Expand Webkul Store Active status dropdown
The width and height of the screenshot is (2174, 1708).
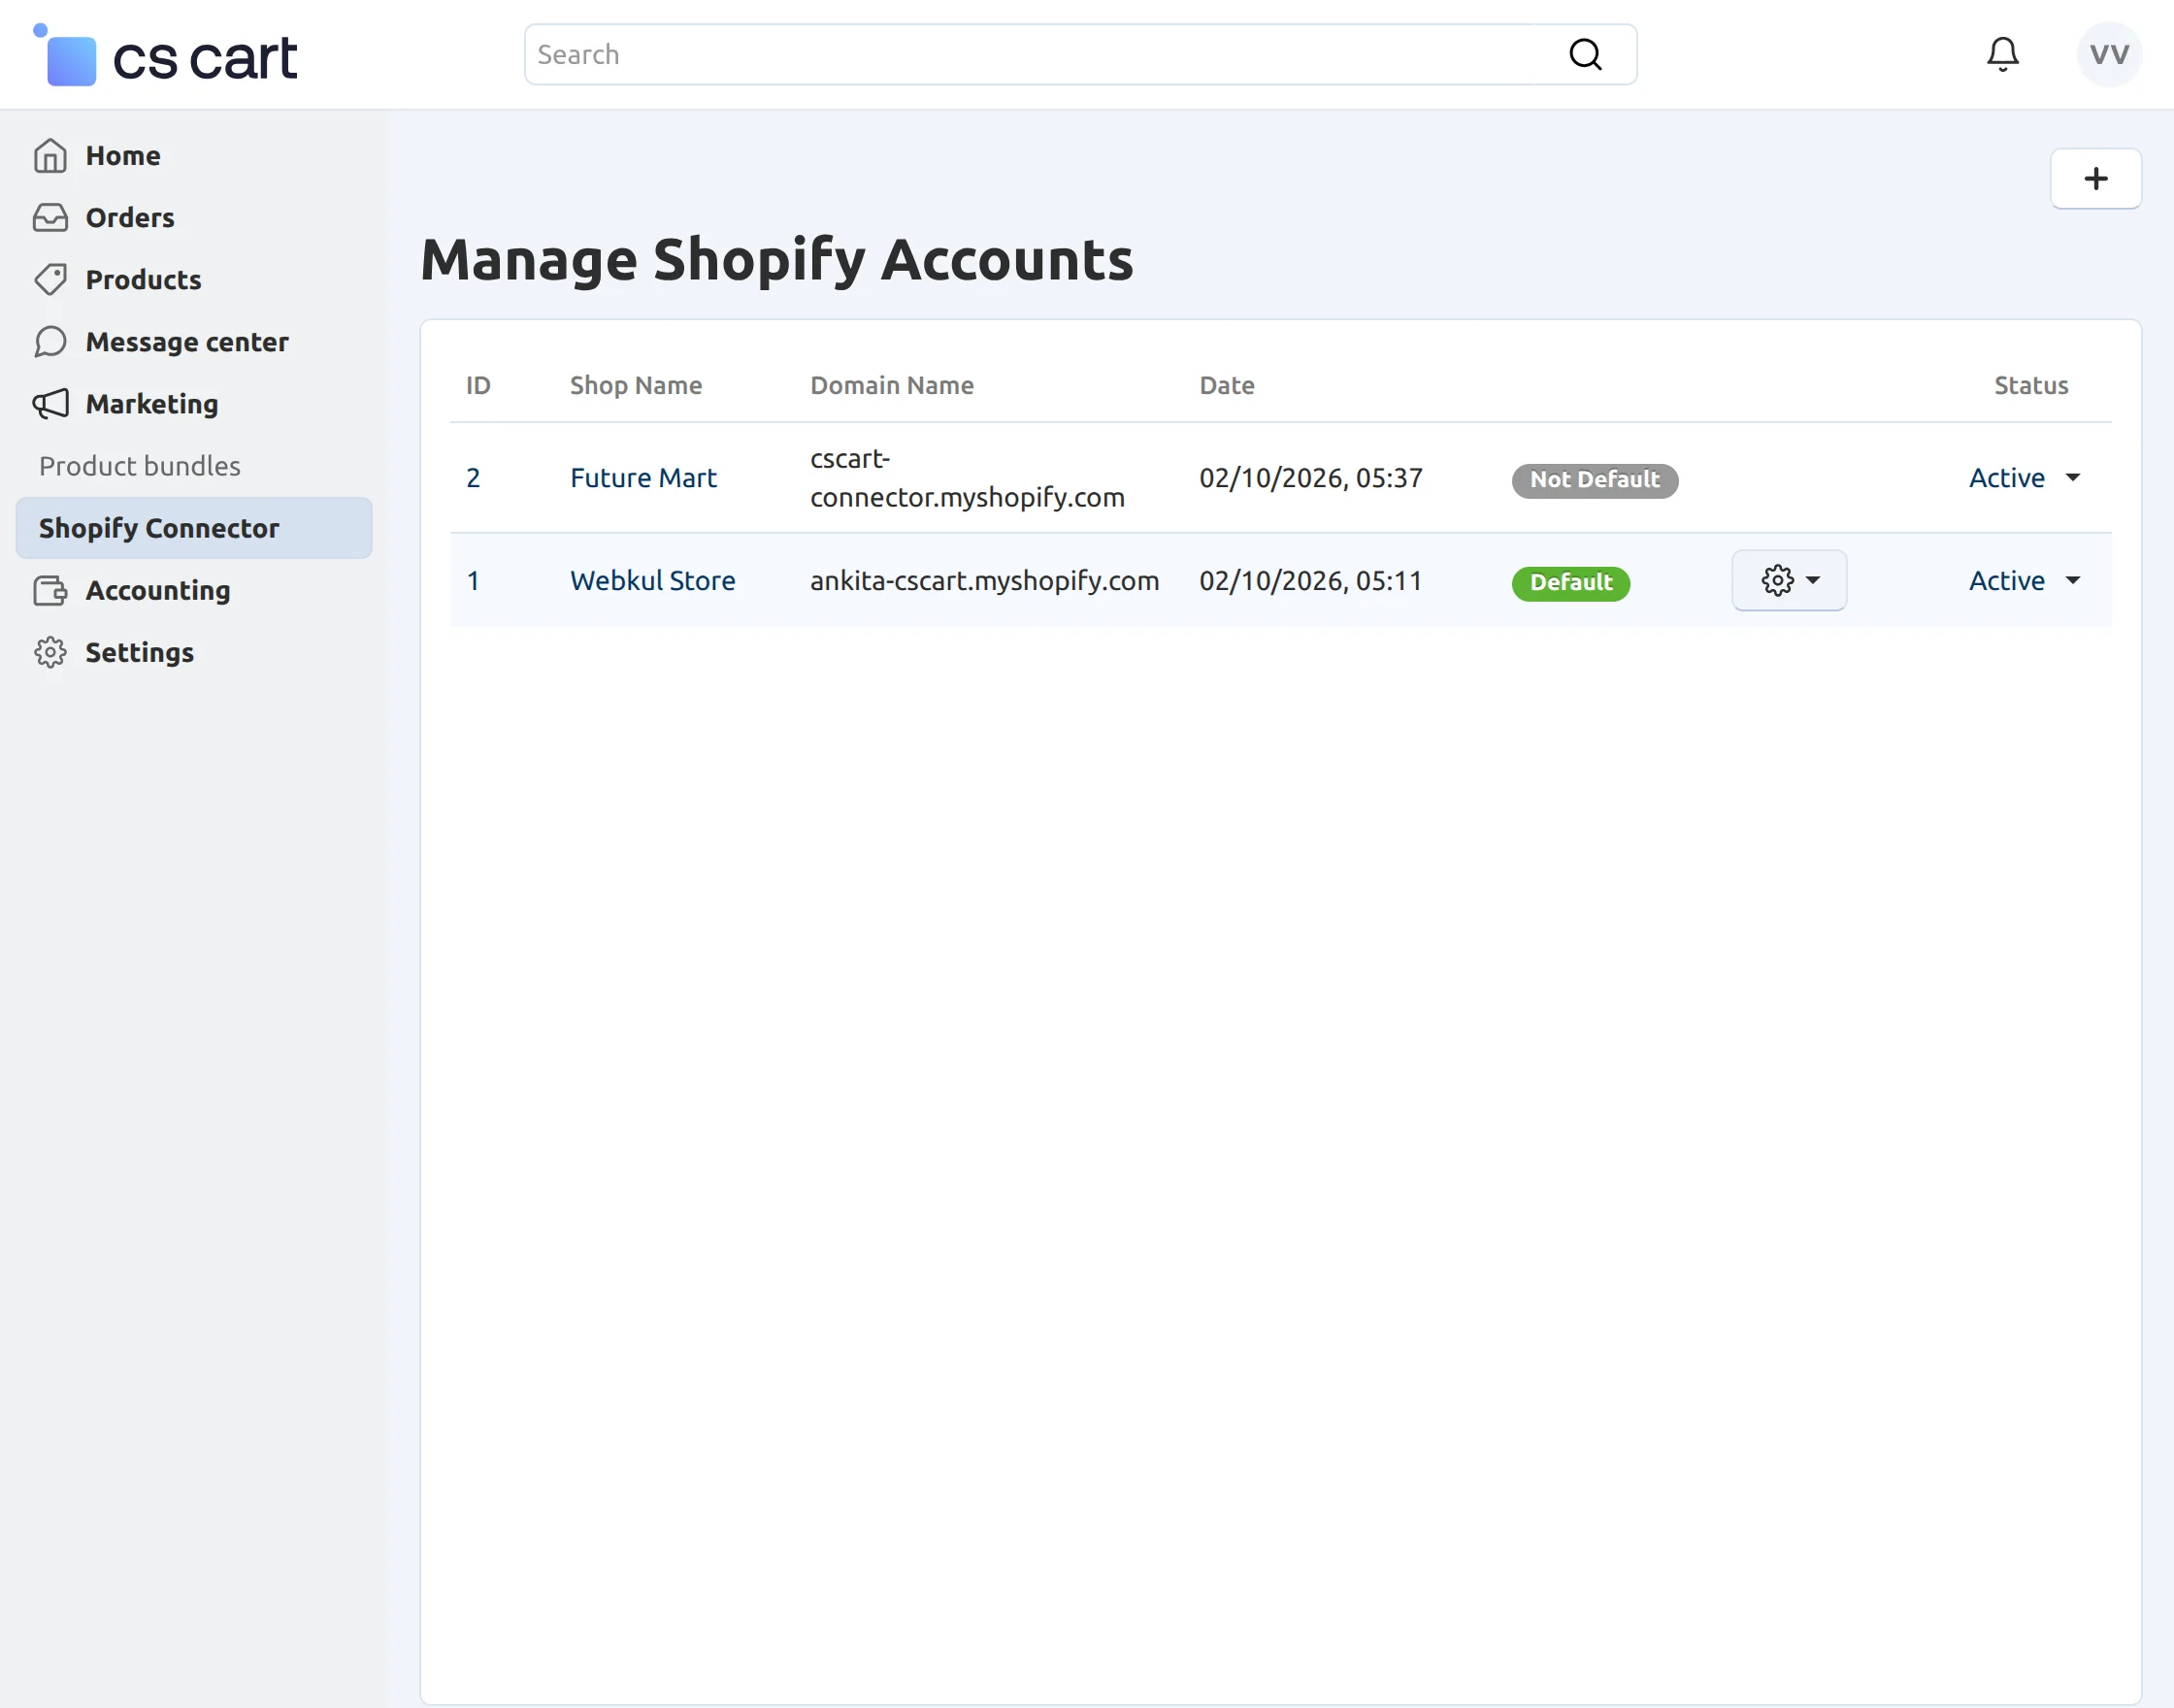tap(2024, 581)
